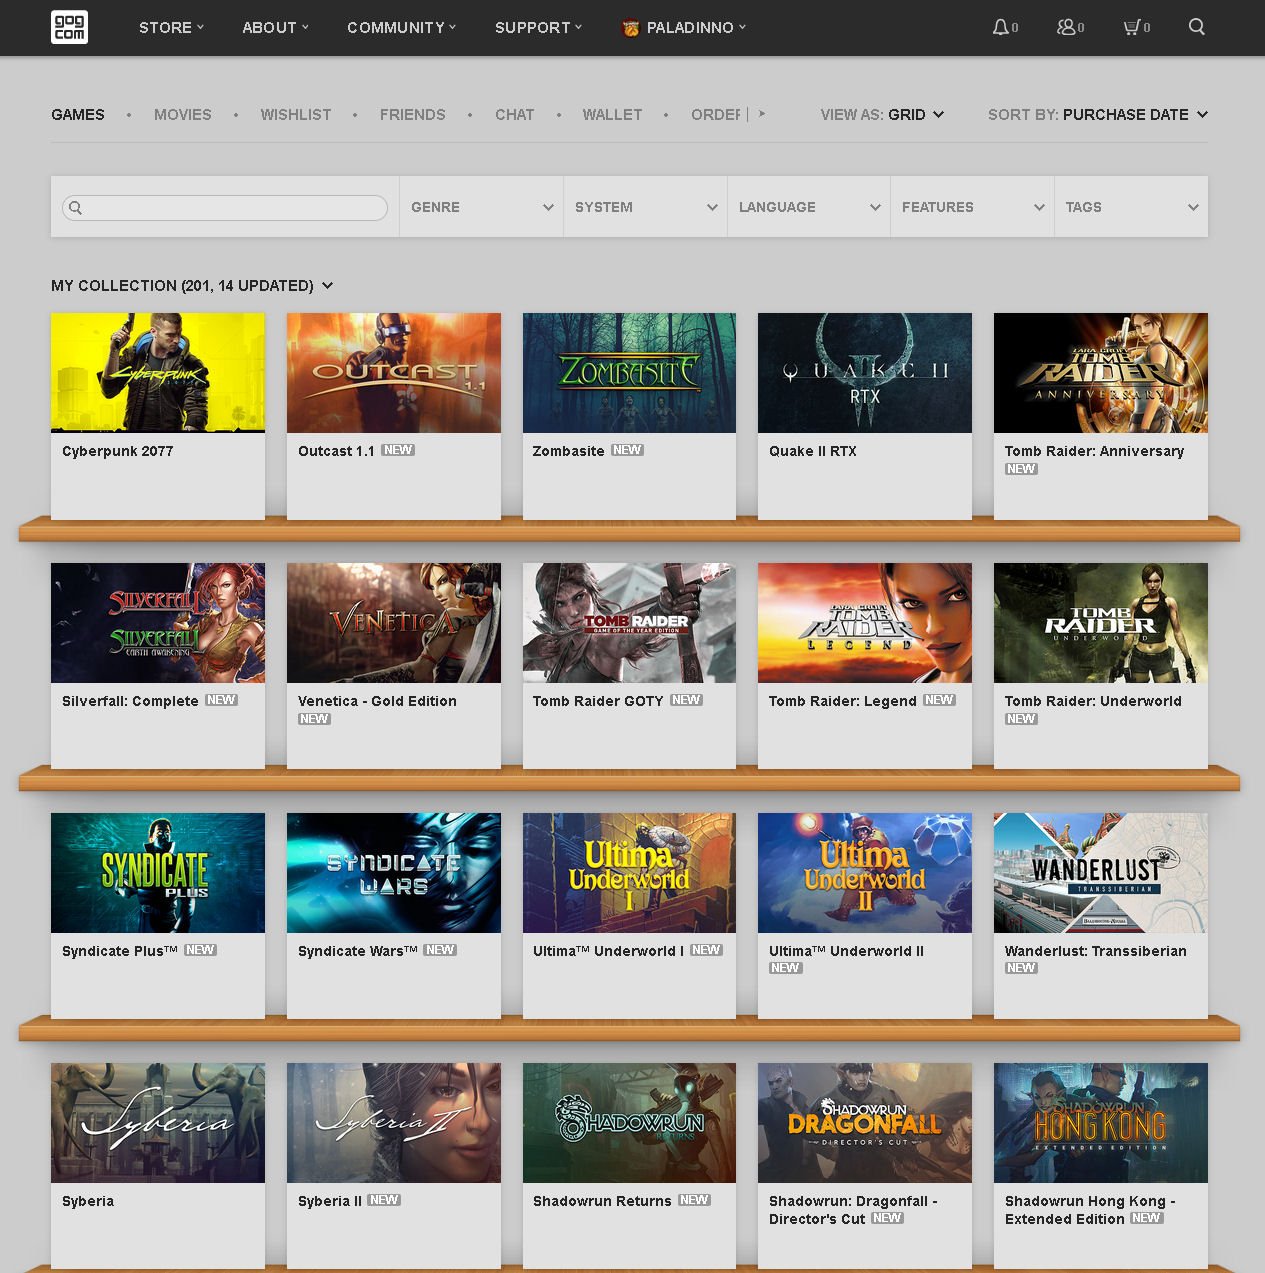This screenshot has height=1273, width=1265.
Task: Click the NEW badge on Tomb Raider GOTY
Action: [x=686, y=700]
